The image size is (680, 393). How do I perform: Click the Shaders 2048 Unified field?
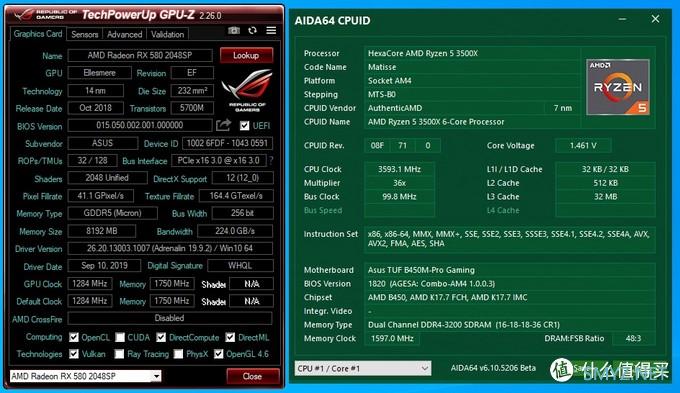point(107,178)
